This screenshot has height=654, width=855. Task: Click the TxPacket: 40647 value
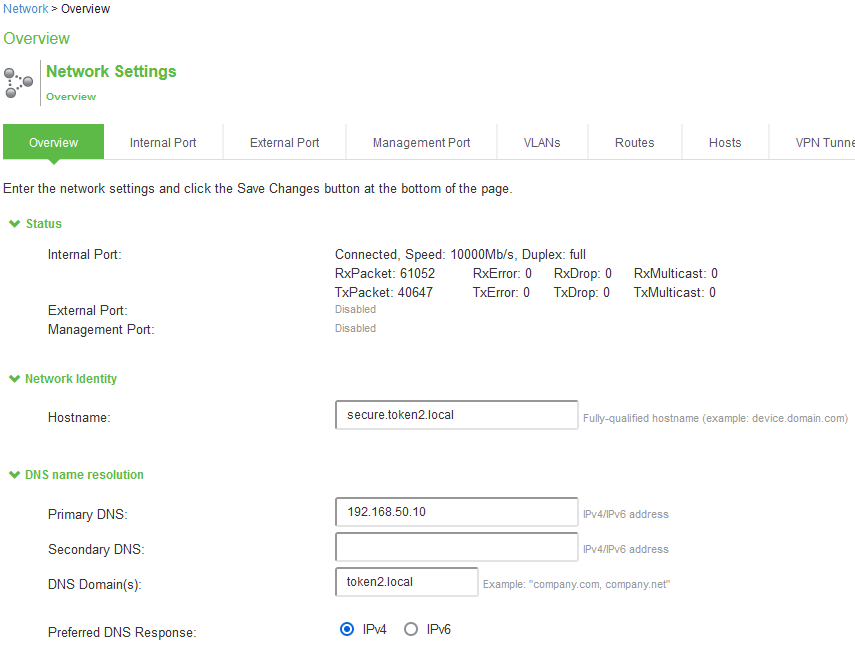coord(384,292)
